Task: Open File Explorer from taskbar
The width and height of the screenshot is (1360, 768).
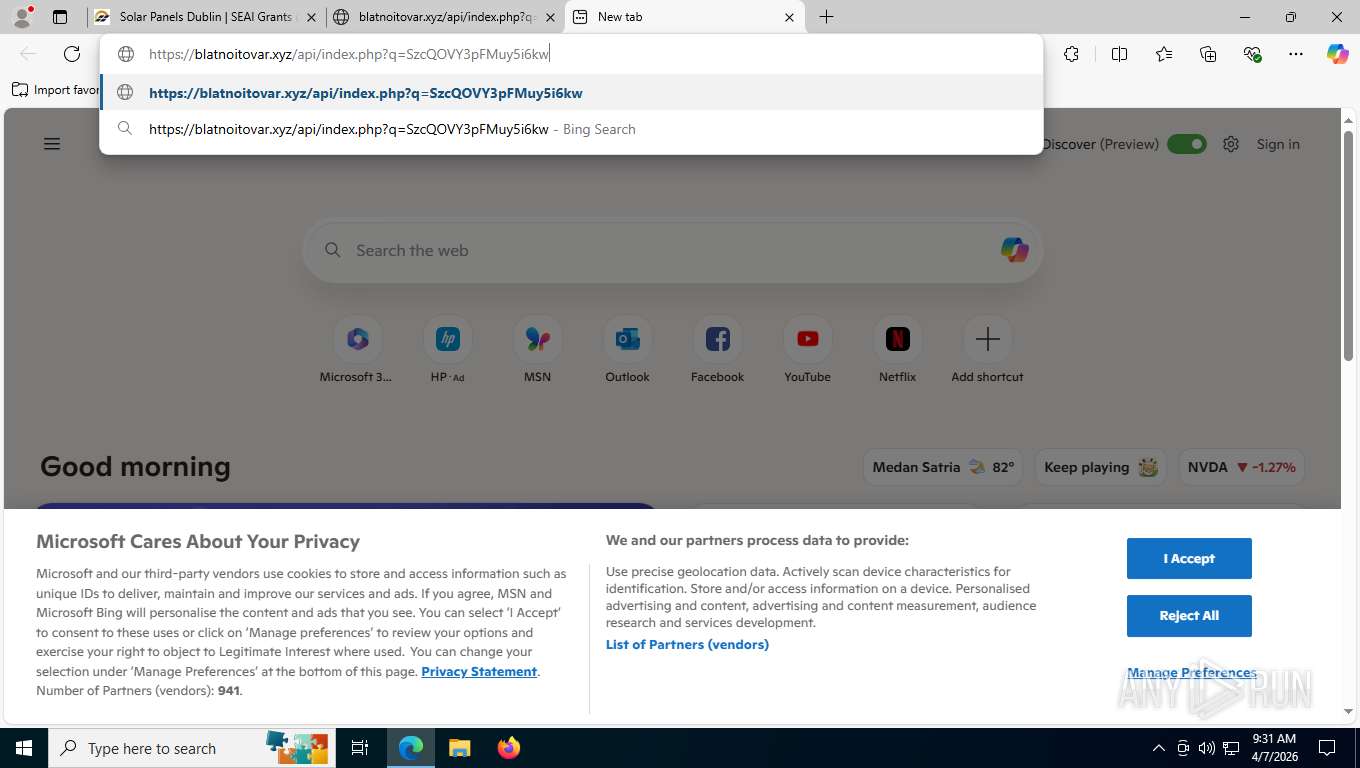Action: [x=459, y=748]
